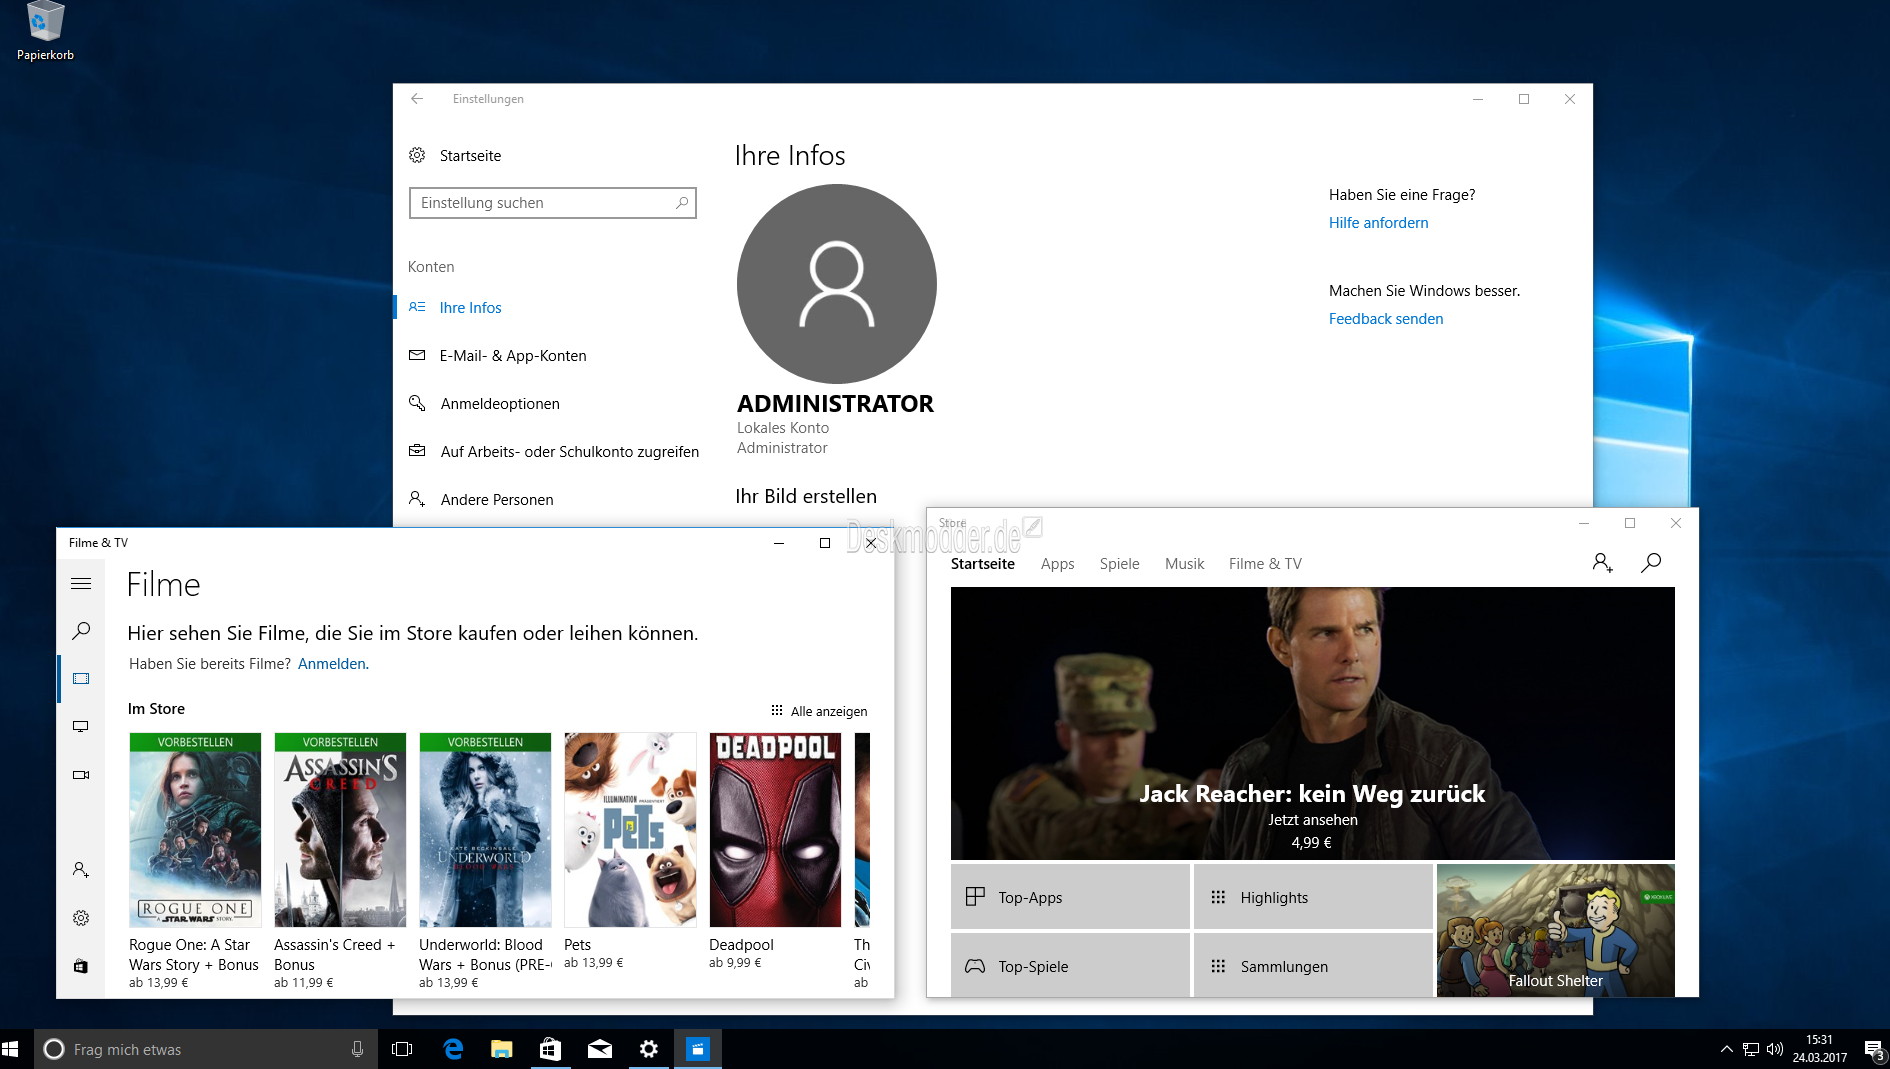The image size is (1890, 1069).
Task: Click Anmelden link in Filme & TV
Action: 332,663
